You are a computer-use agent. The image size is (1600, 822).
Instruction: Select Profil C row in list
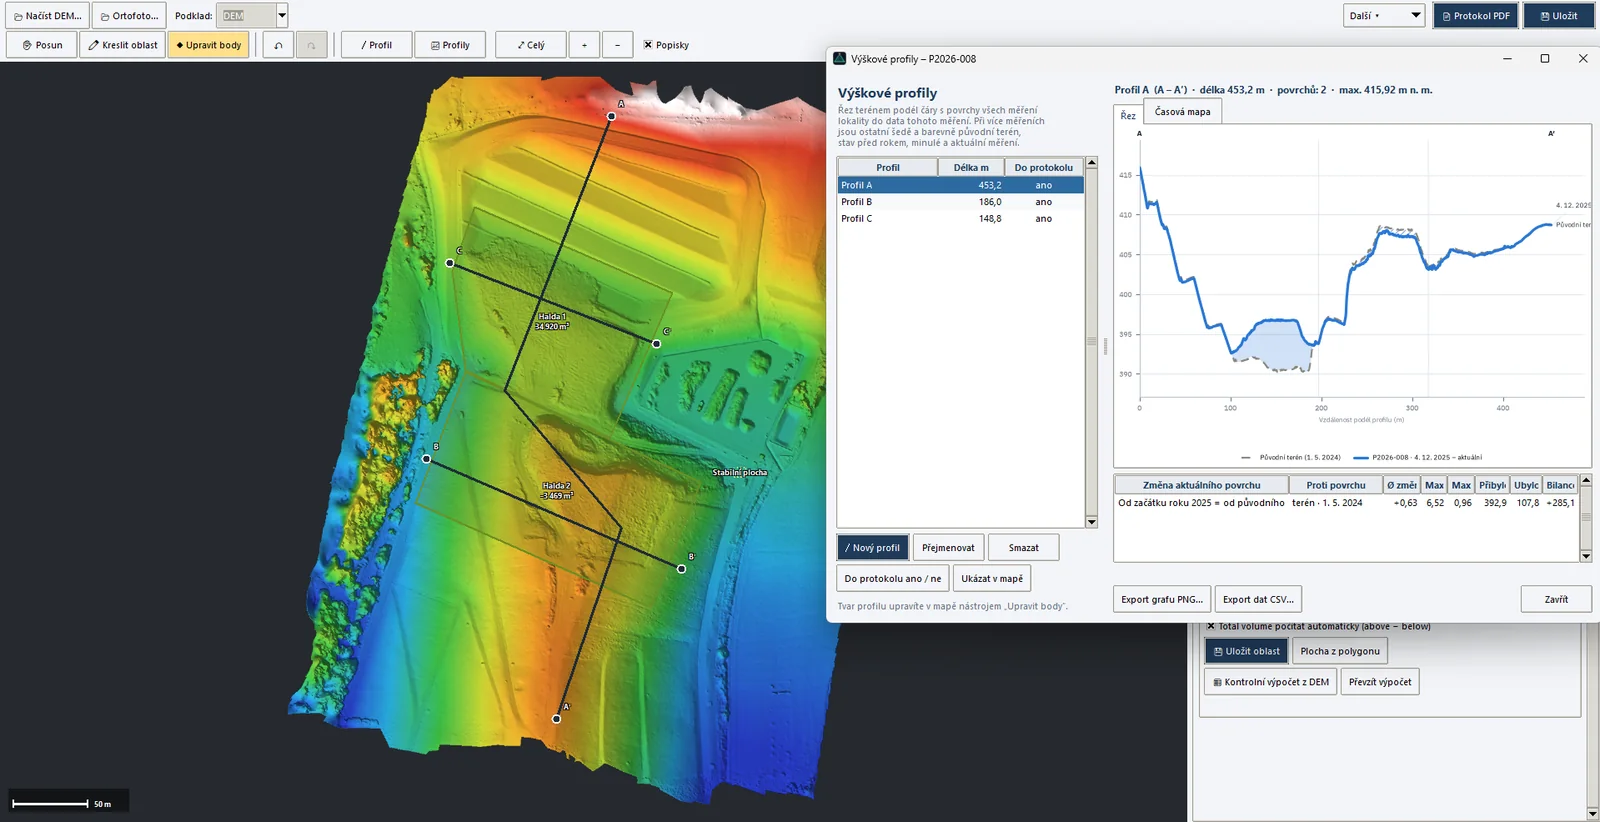960,219
